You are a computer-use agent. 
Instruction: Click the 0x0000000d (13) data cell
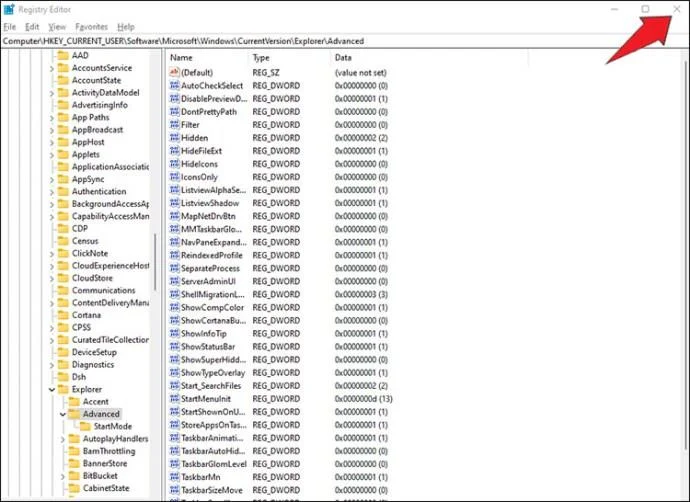[363, 399]
